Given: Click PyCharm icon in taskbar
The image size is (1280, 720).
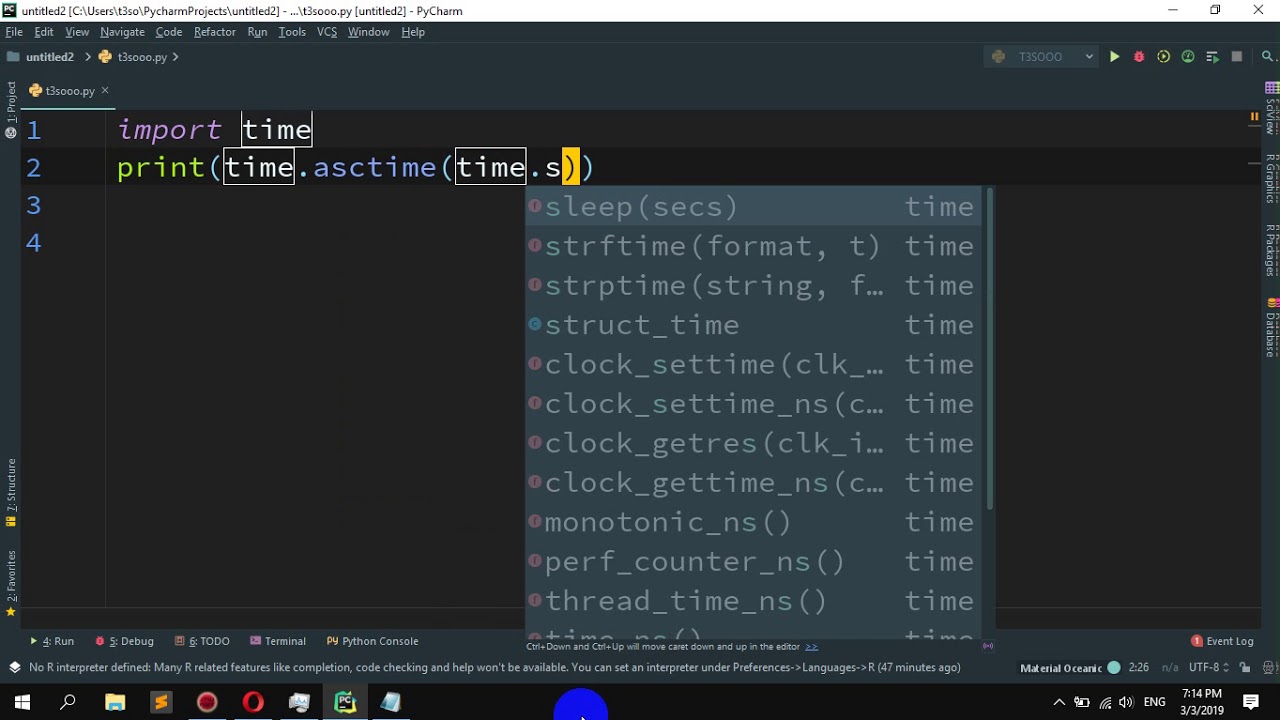Looking at the screenshot, I should tap(345, 703).
